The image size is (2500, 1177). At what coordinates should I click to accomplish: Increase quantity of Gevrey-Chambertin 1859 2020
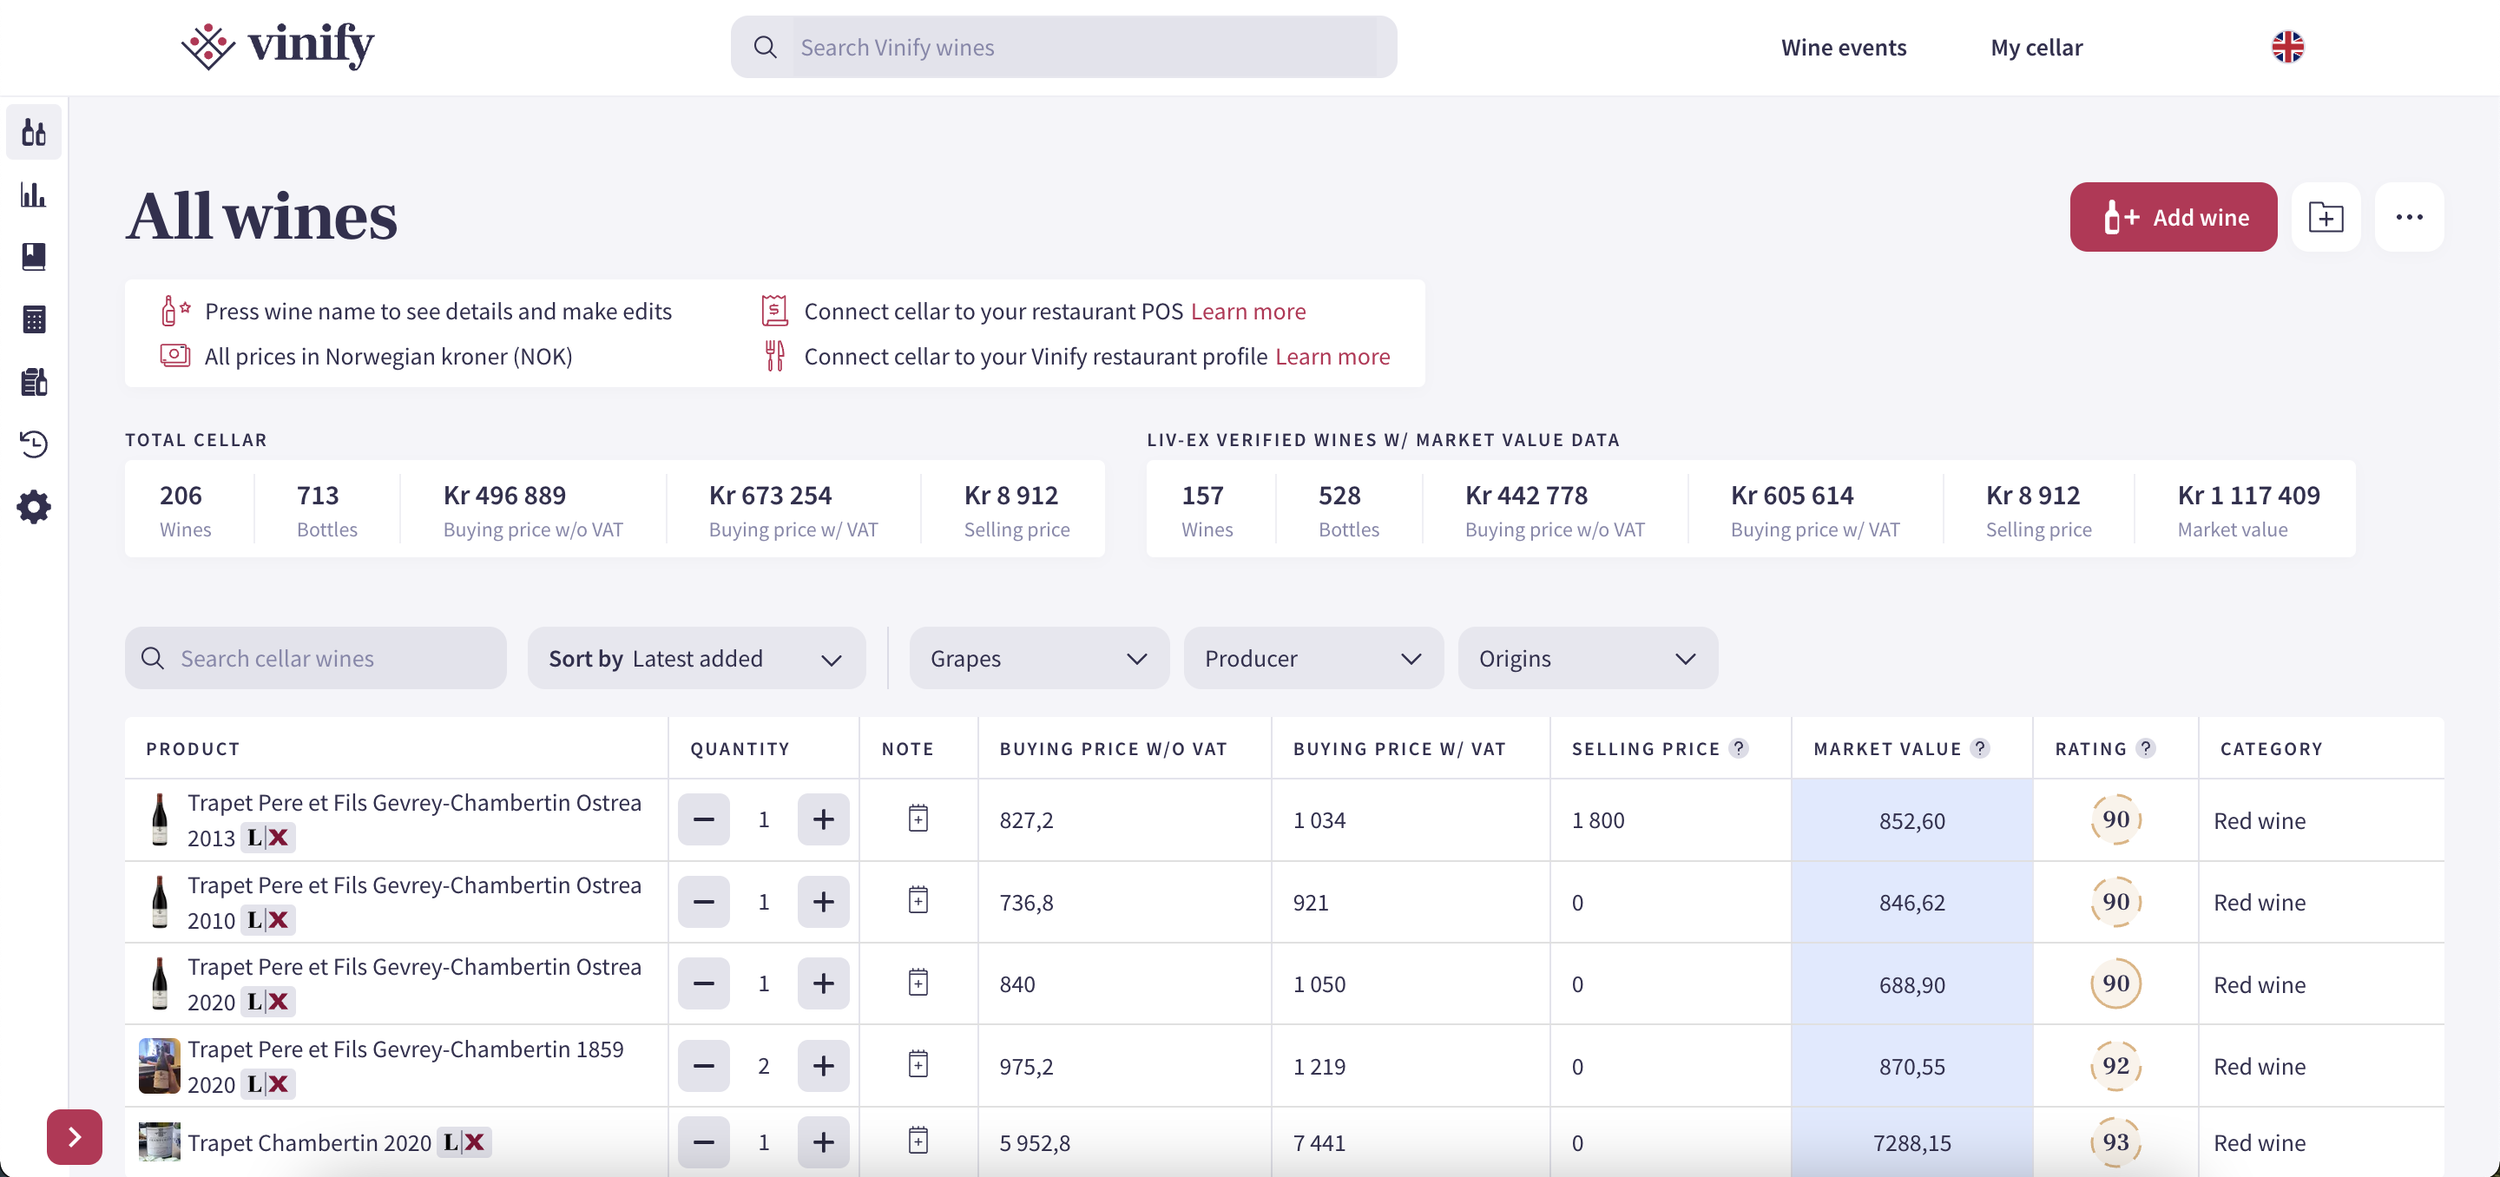[823, 1066]
